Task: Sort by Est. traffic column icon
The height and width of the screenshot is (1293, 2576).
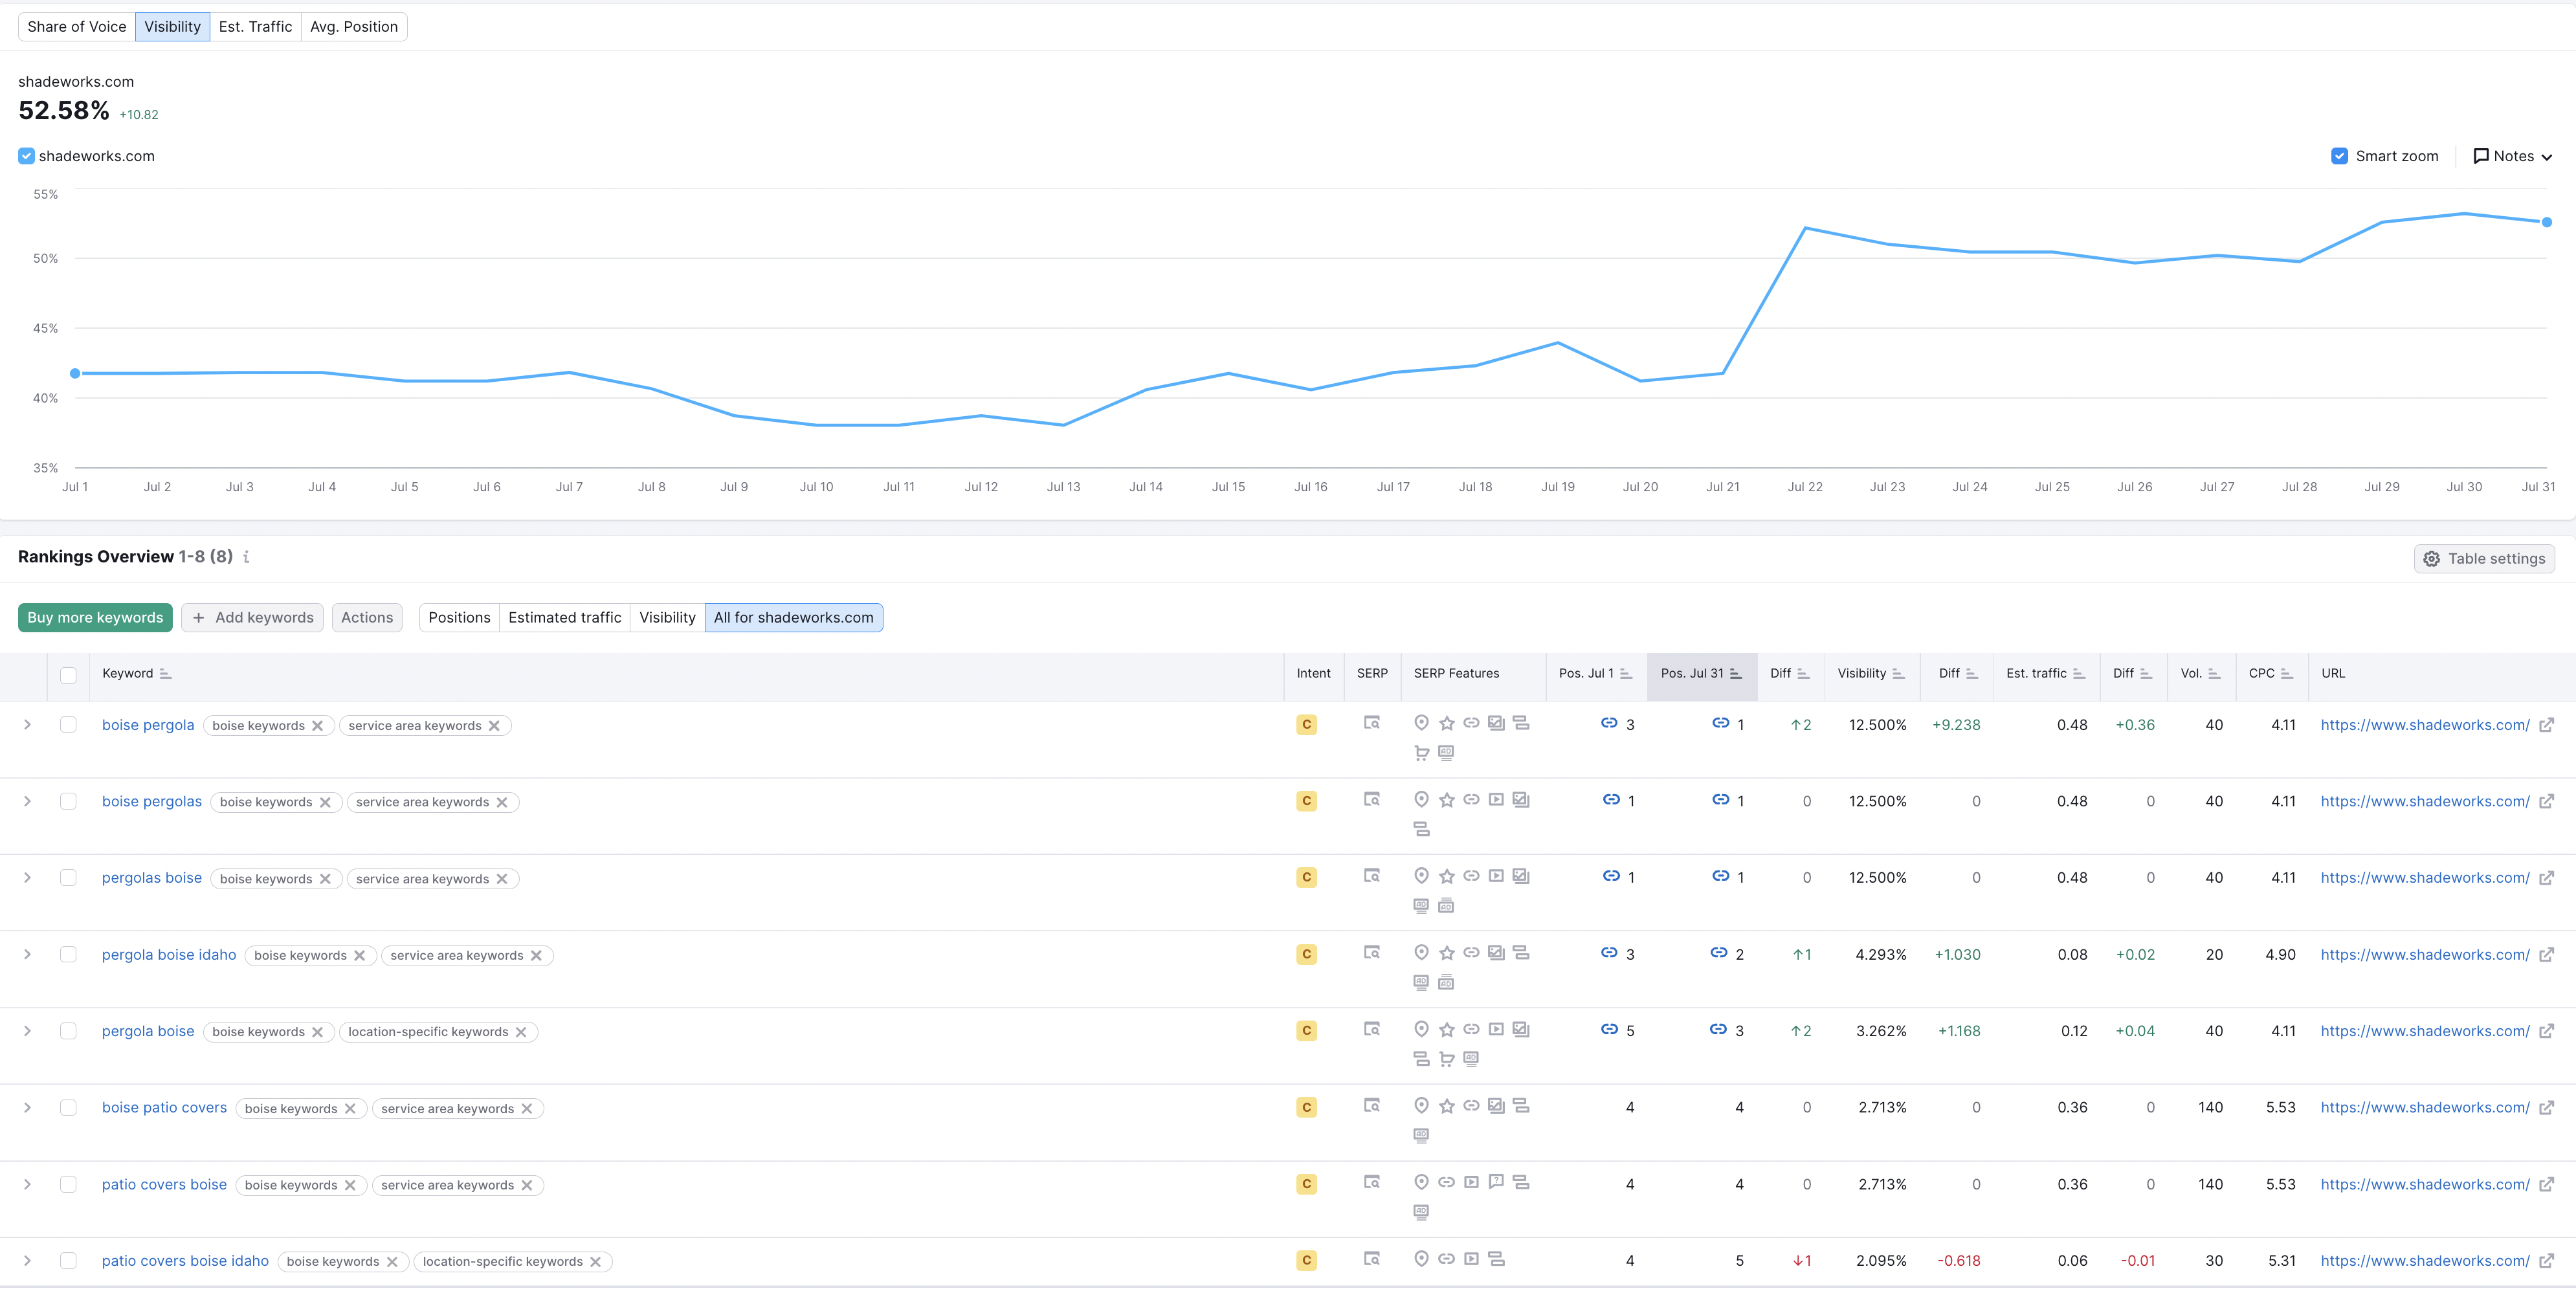Action: pyautogui.click(x=2079, y=674)
